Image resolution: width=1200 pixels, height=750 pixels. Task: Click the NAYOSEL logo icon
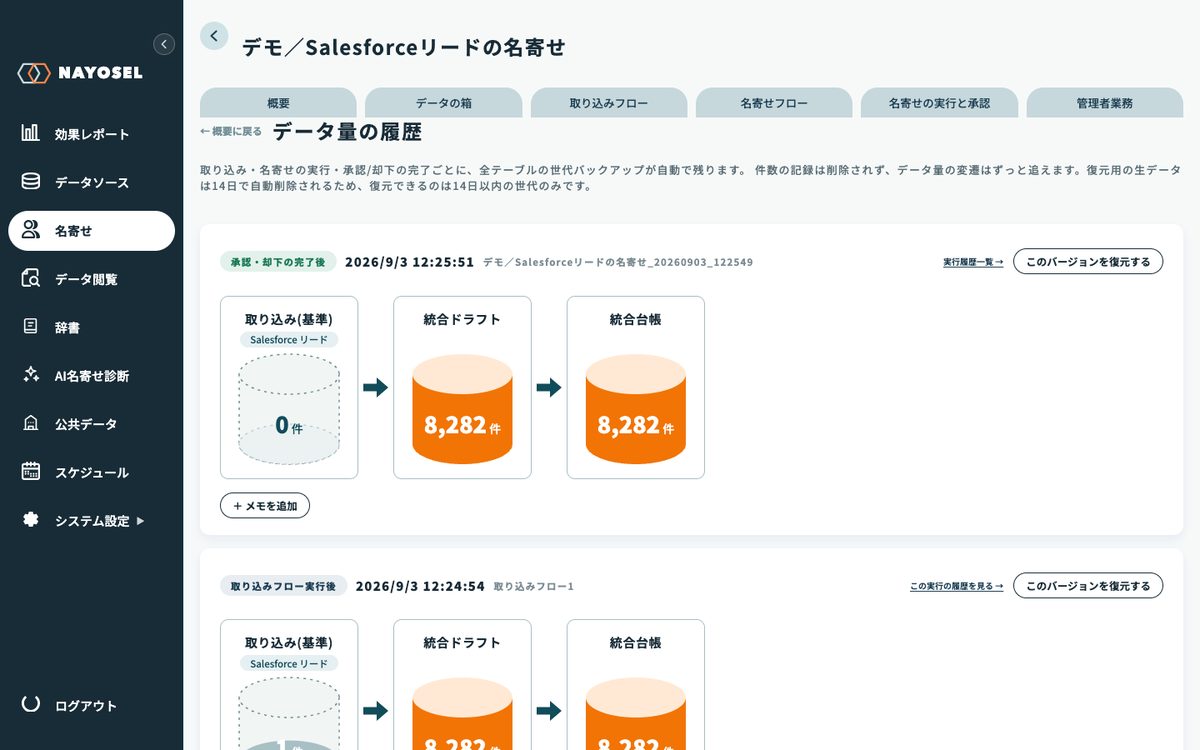point(33,73)
